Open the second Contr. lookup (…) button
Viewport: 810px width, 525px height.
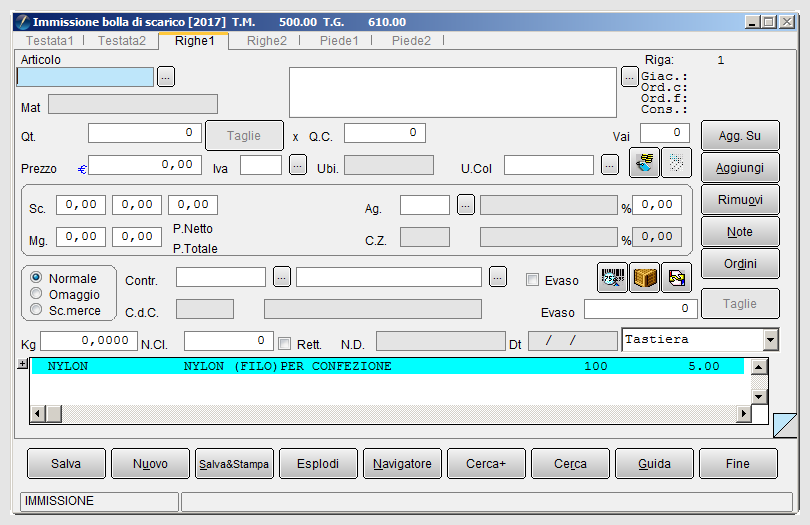(497, 277)
